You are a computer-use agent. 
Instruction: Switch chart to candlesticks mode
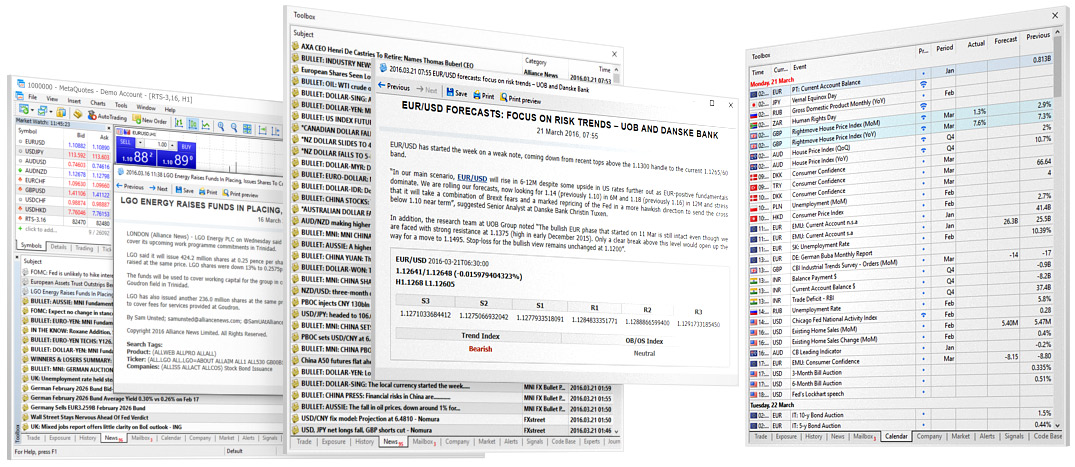point(193,124)
